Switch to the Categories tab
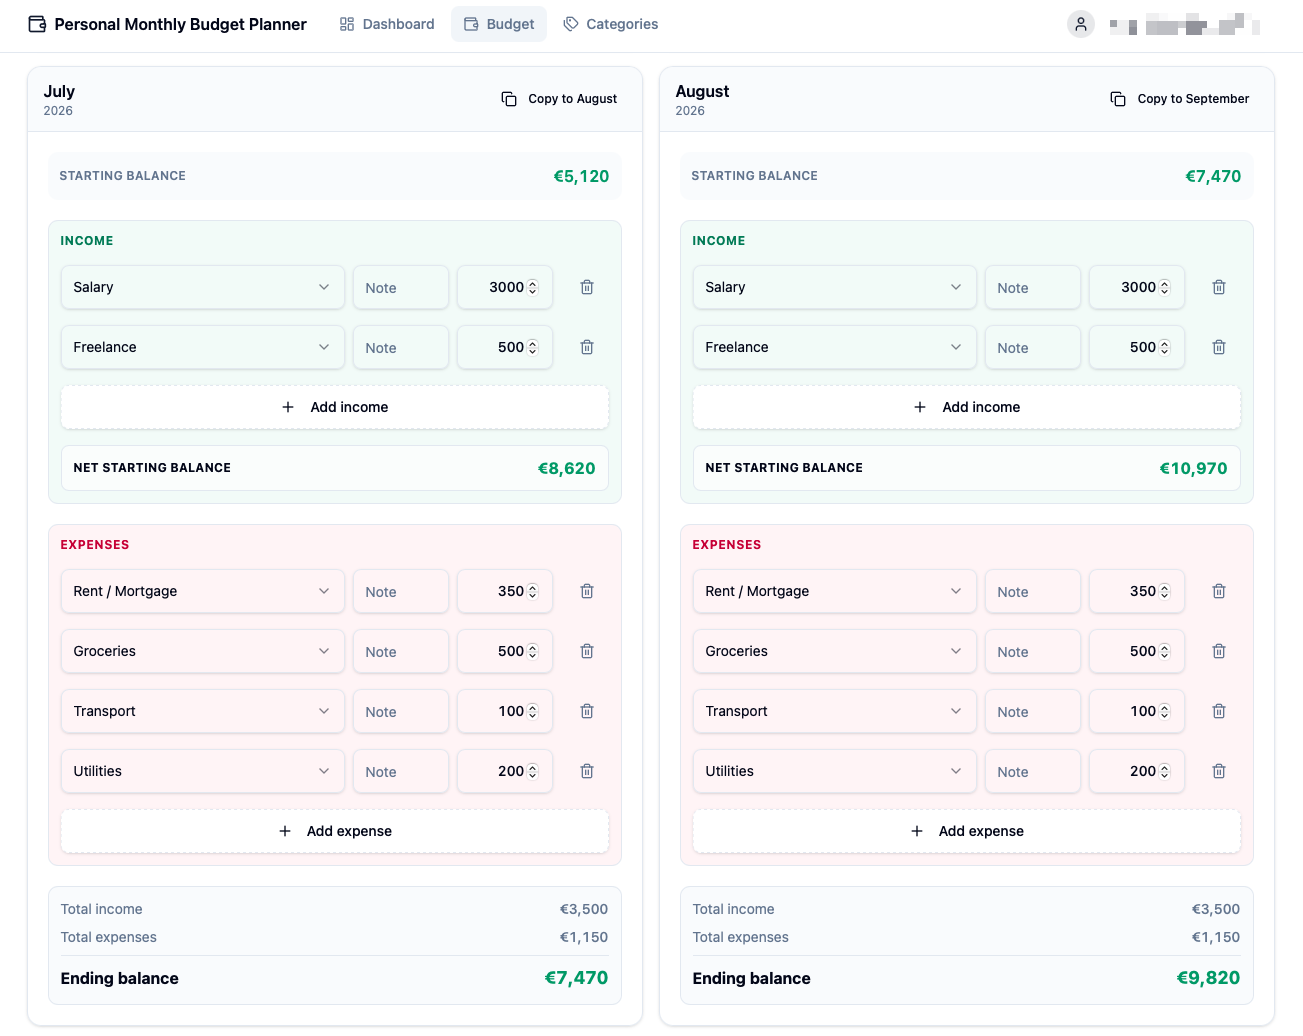The width and height of the screenshot is (1303, 1036). (x=611, y=24)
